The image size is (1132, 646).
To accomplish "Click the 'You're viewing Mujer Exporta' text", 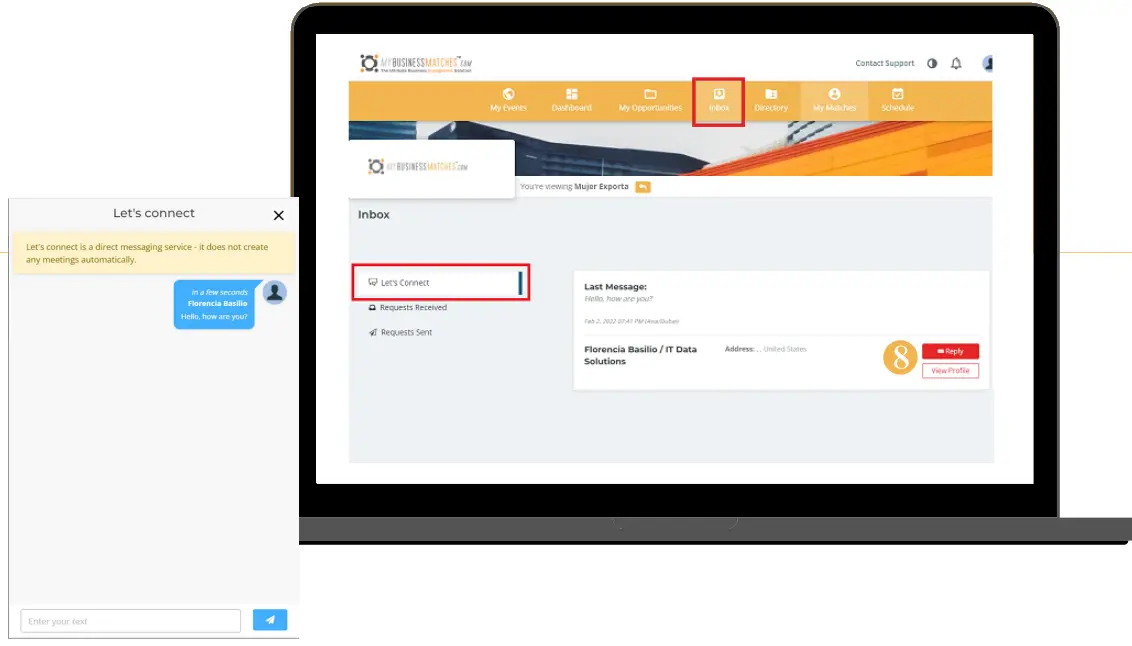I will click(574, 187).
